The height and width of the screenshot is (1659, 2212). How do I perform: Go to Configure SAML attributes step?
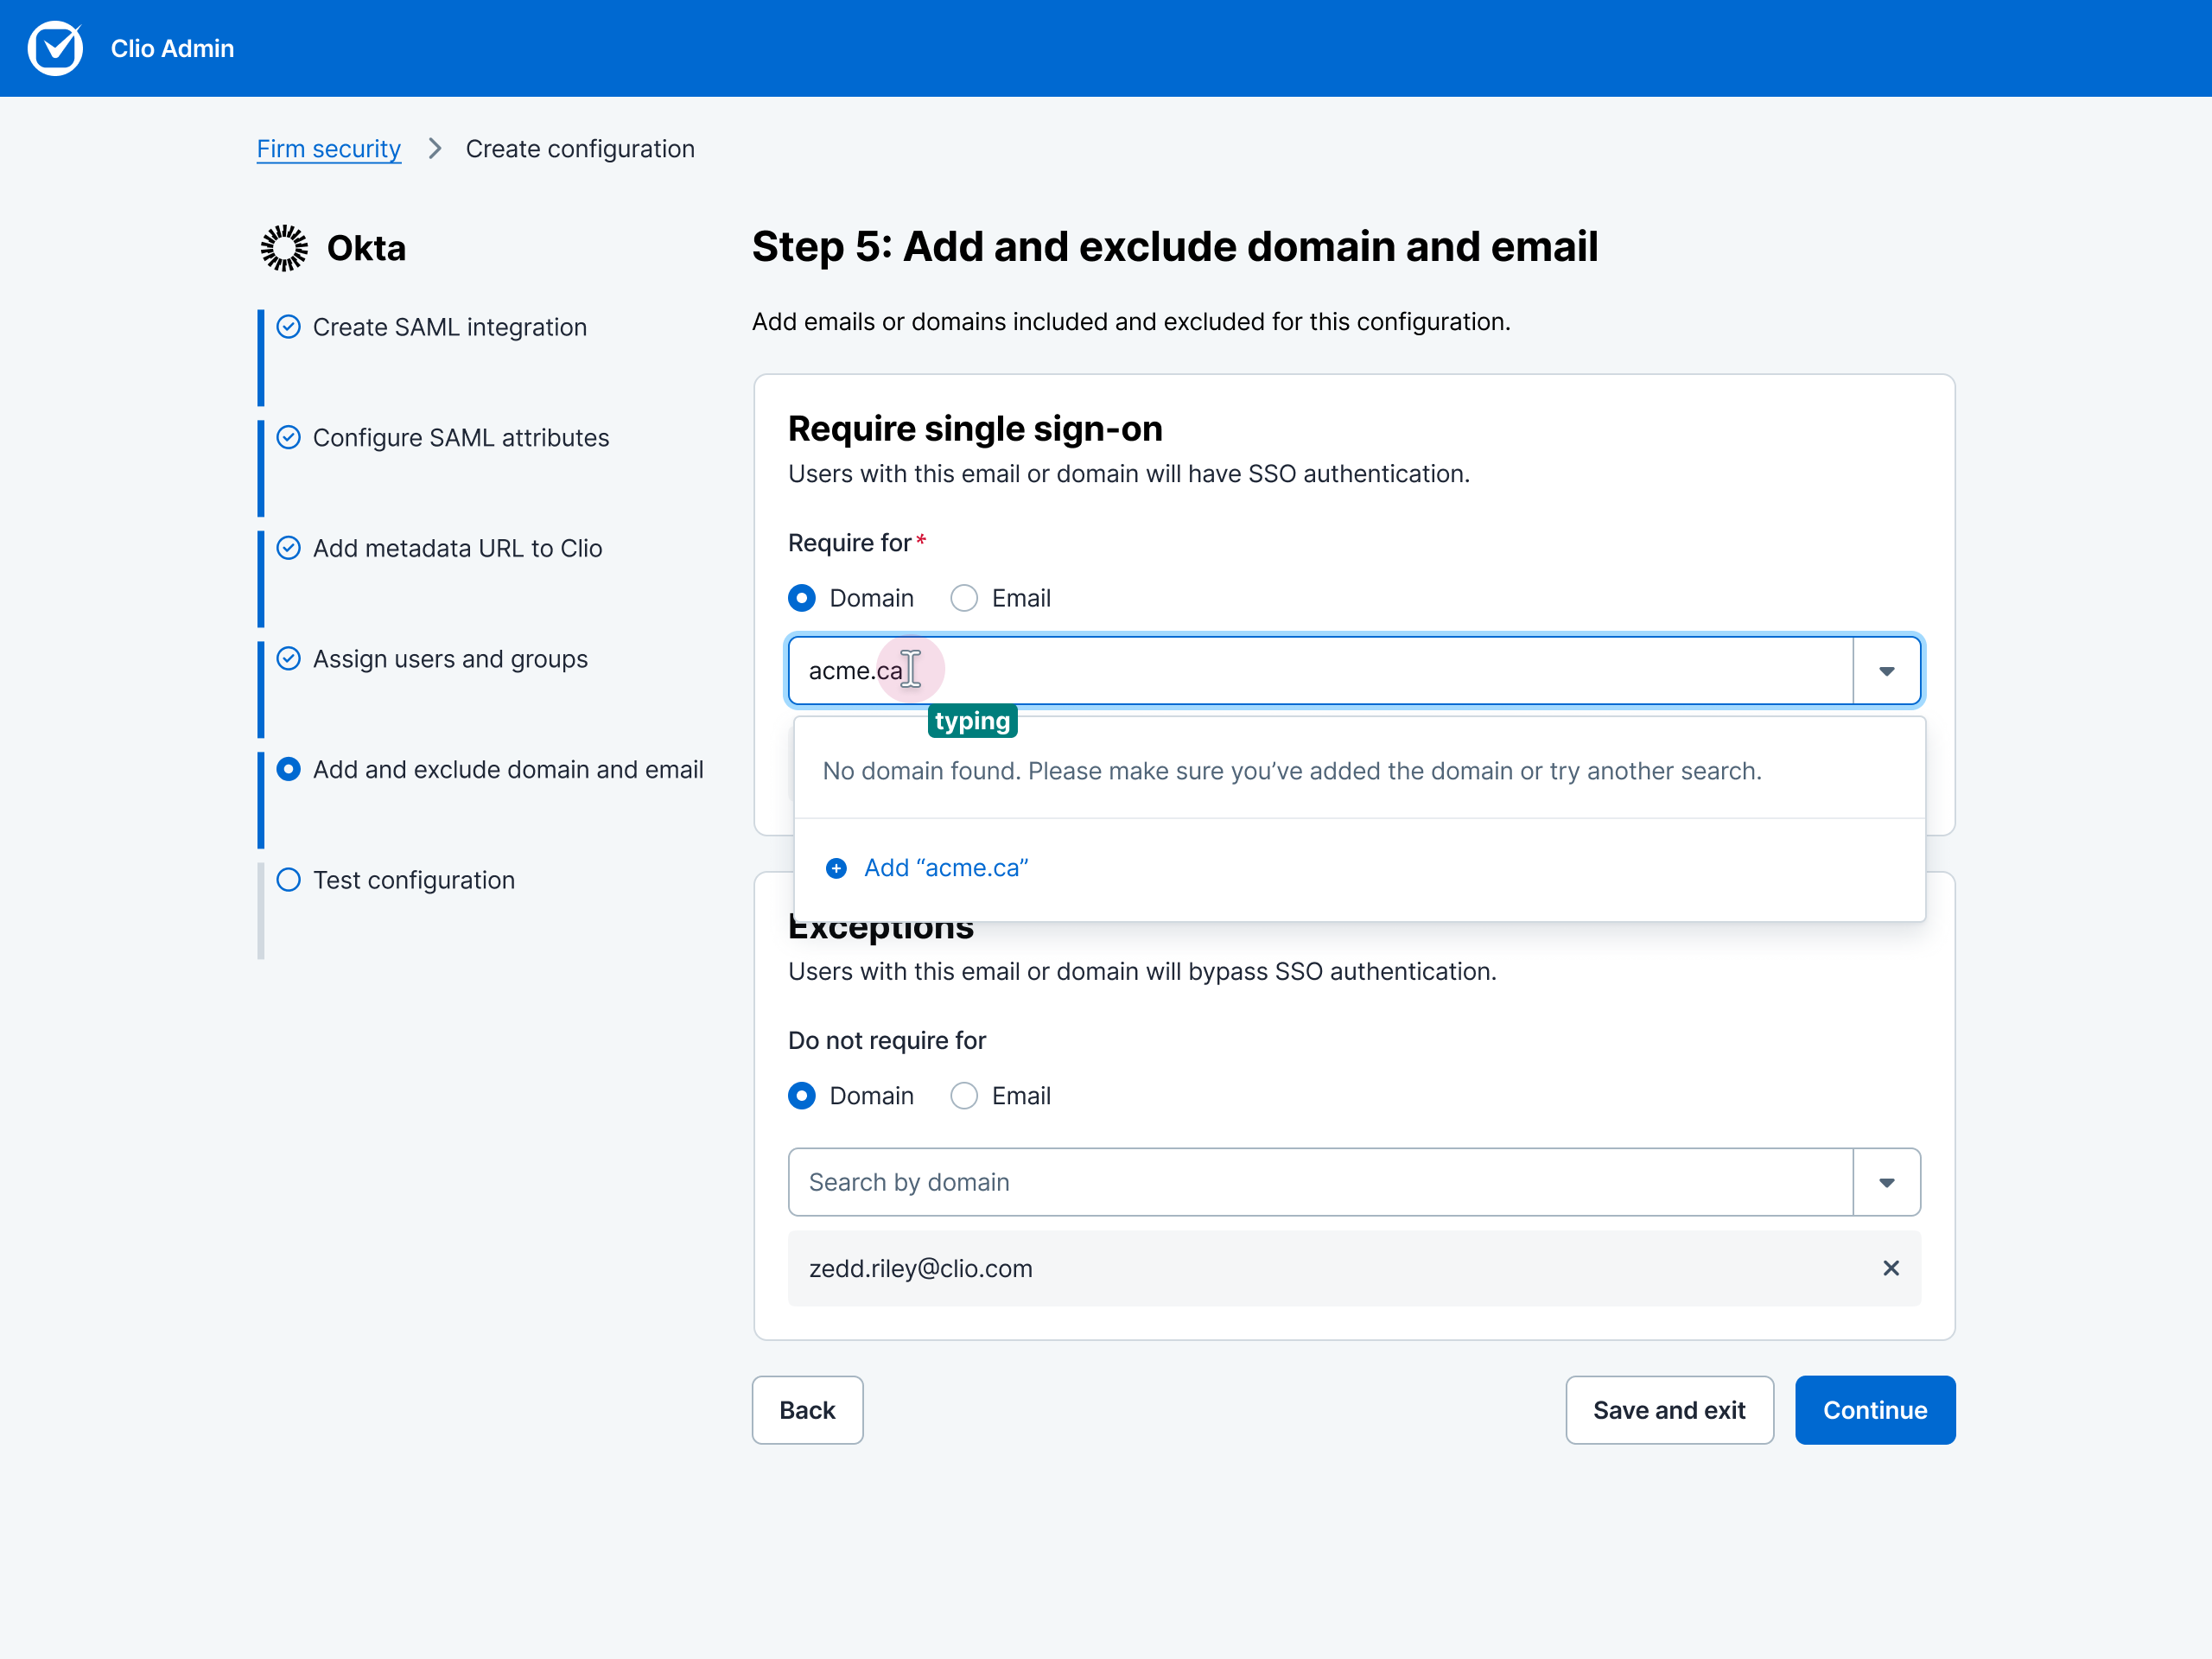pyautogui.click(x=461, y=438)
